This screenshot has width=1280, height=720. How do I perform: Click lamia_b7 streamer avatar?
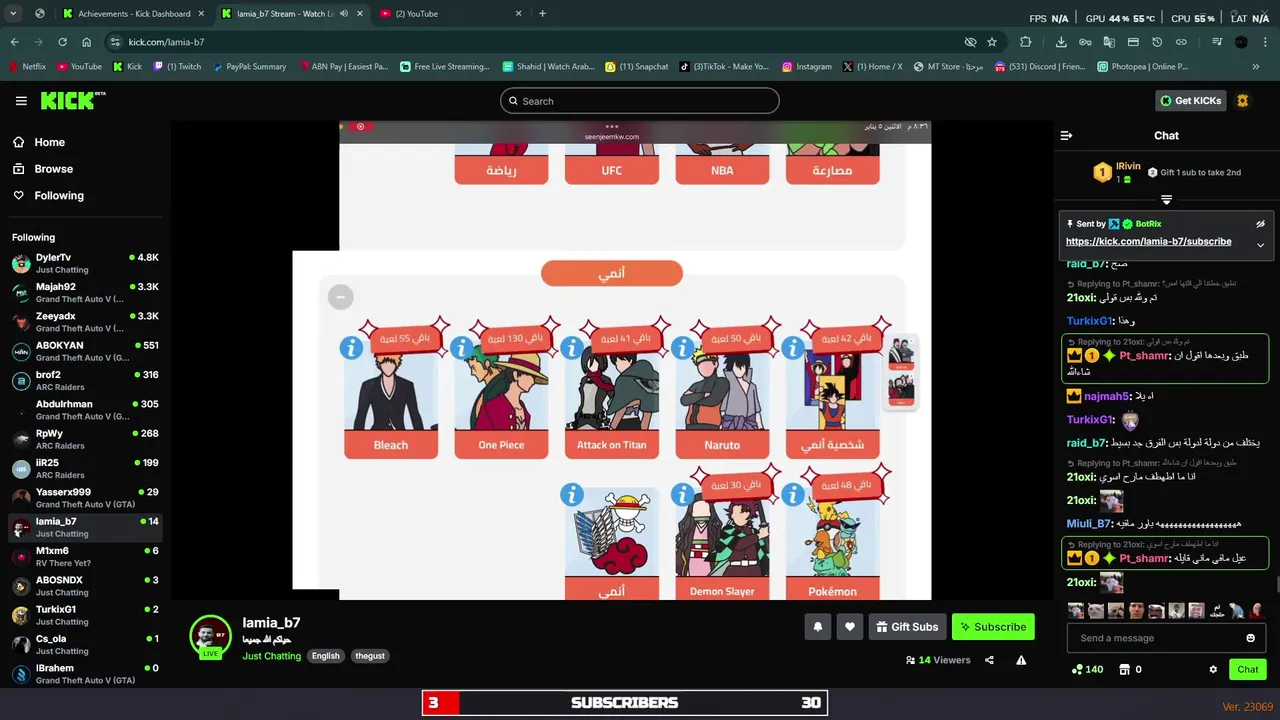tap(210, 636)
